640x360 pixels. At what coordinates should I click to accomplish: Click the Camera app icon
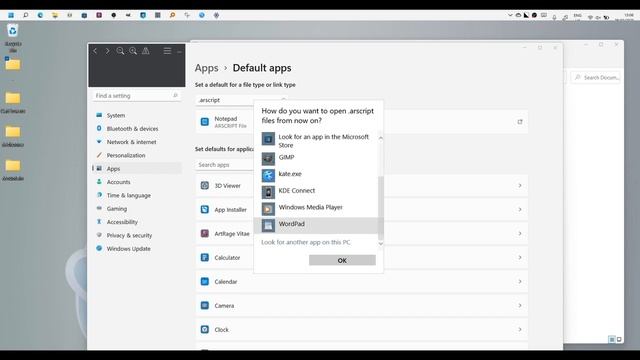coord(204,305)
